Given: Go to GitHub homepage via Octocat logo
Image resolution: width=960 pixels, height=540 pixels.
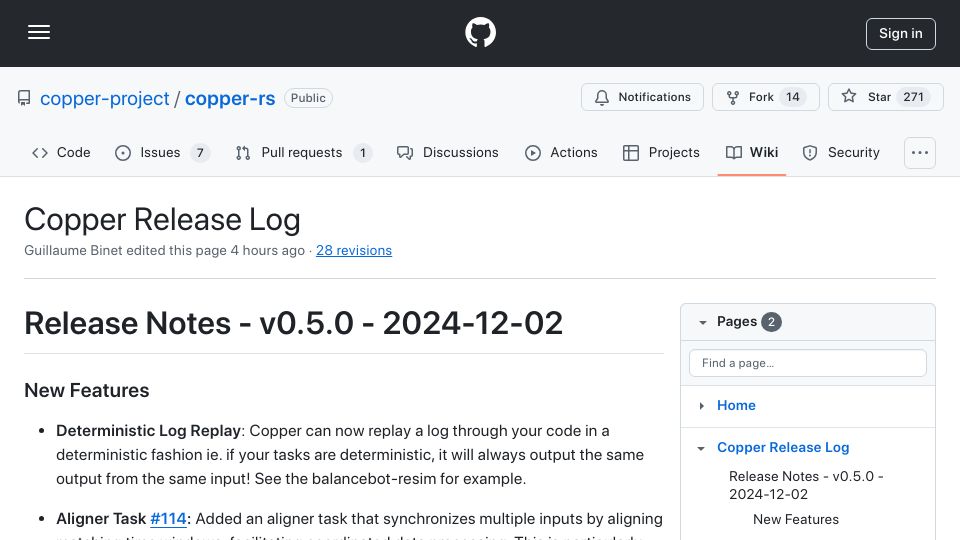Looking at the screenshot, I should 480,32.
